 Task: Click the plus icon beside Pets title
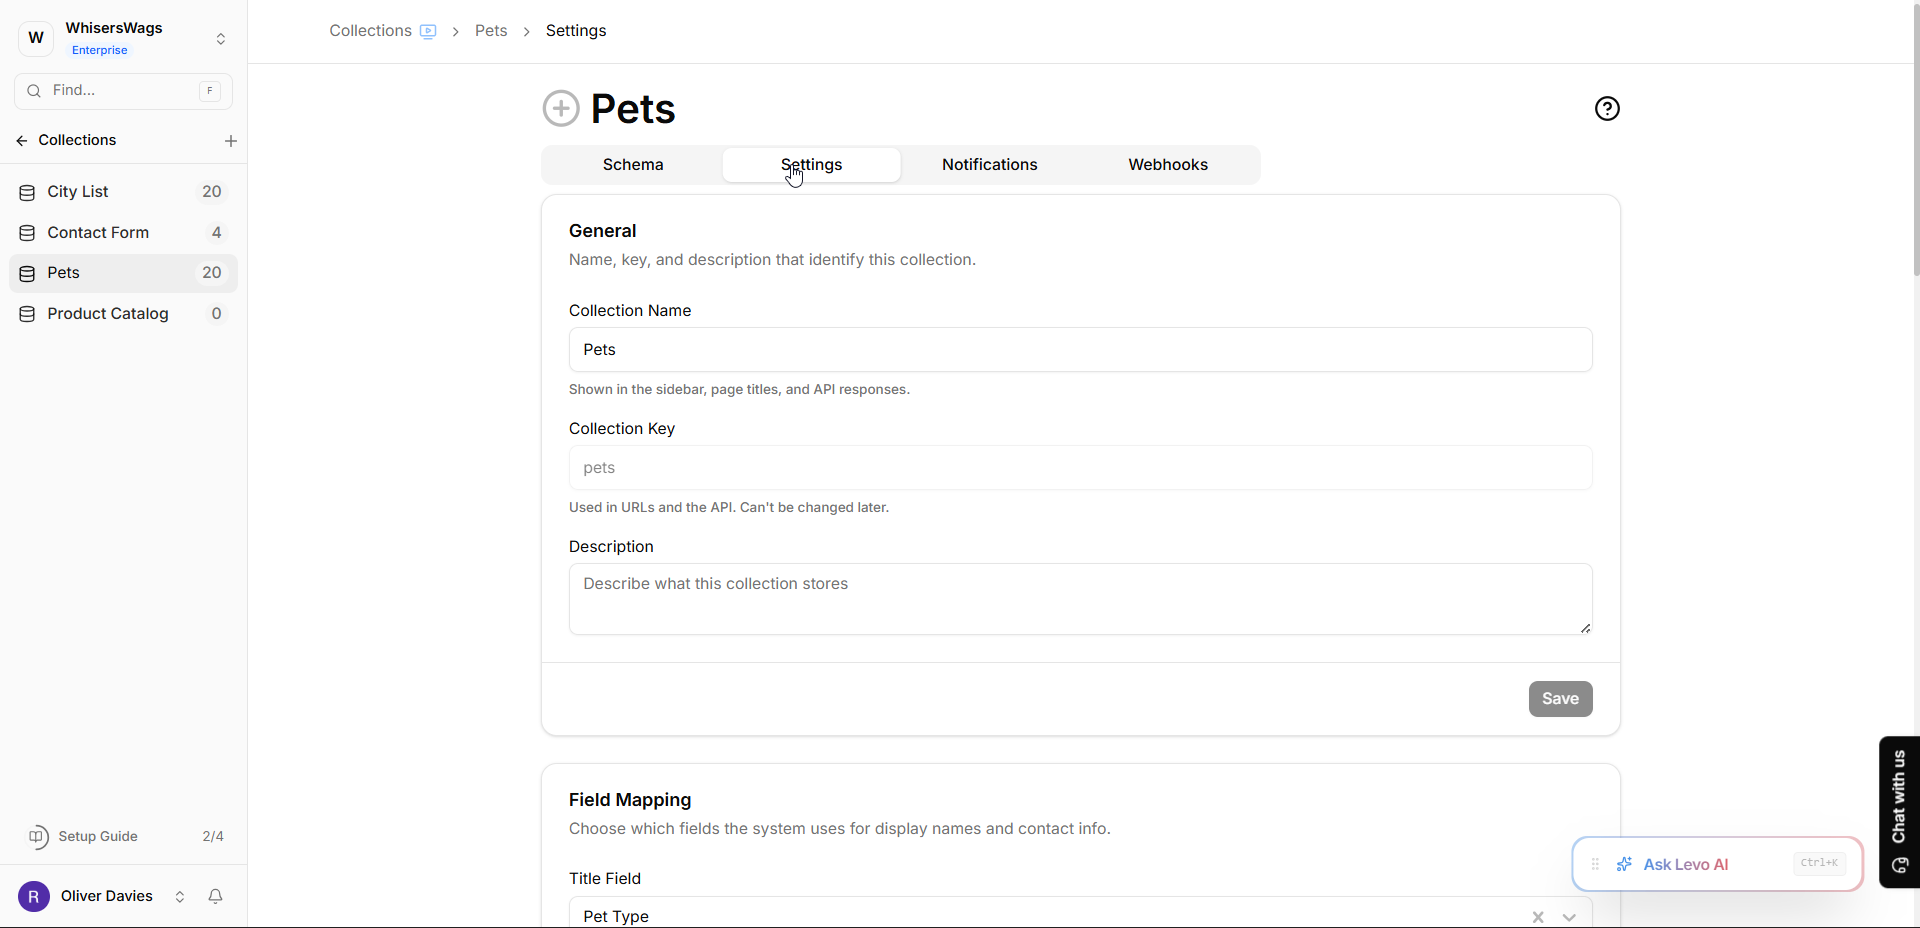click(x=561, y=108)
